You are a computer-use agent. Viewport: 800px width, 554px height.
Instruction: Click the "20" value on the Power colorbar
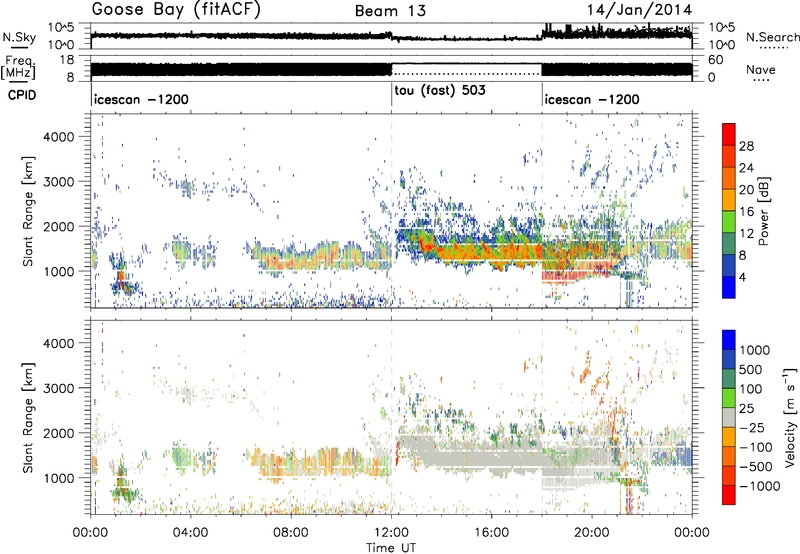[x=746, y=190]
